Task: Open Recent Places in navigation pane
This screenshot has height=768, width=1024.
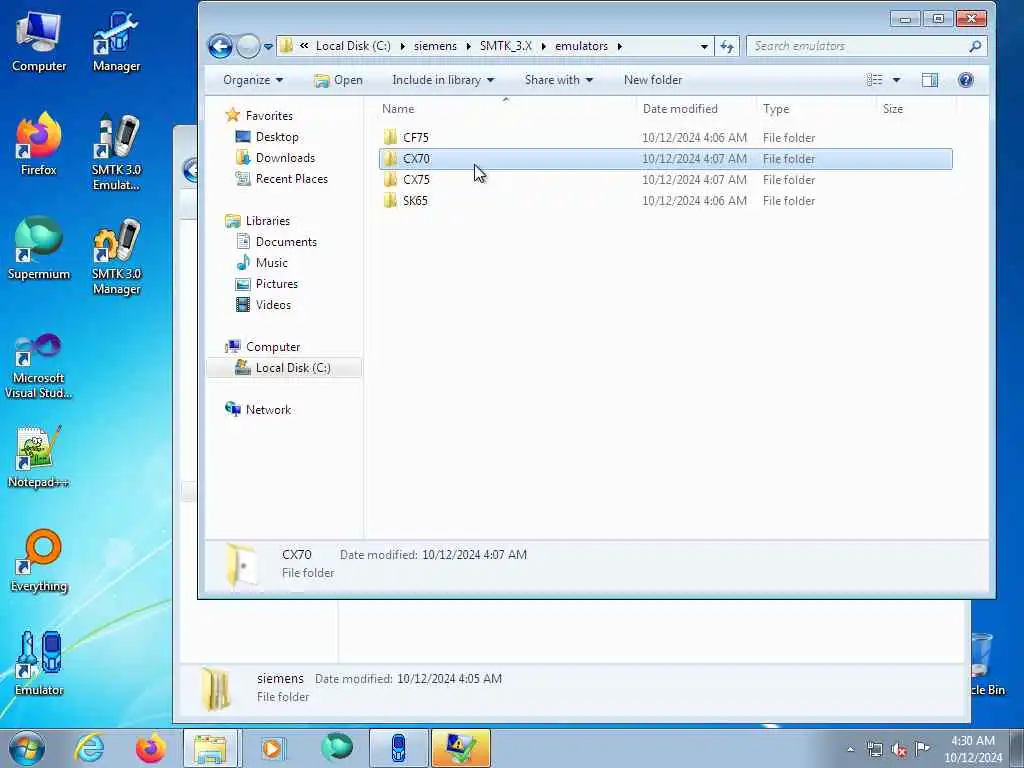Action: coord(291,178)
